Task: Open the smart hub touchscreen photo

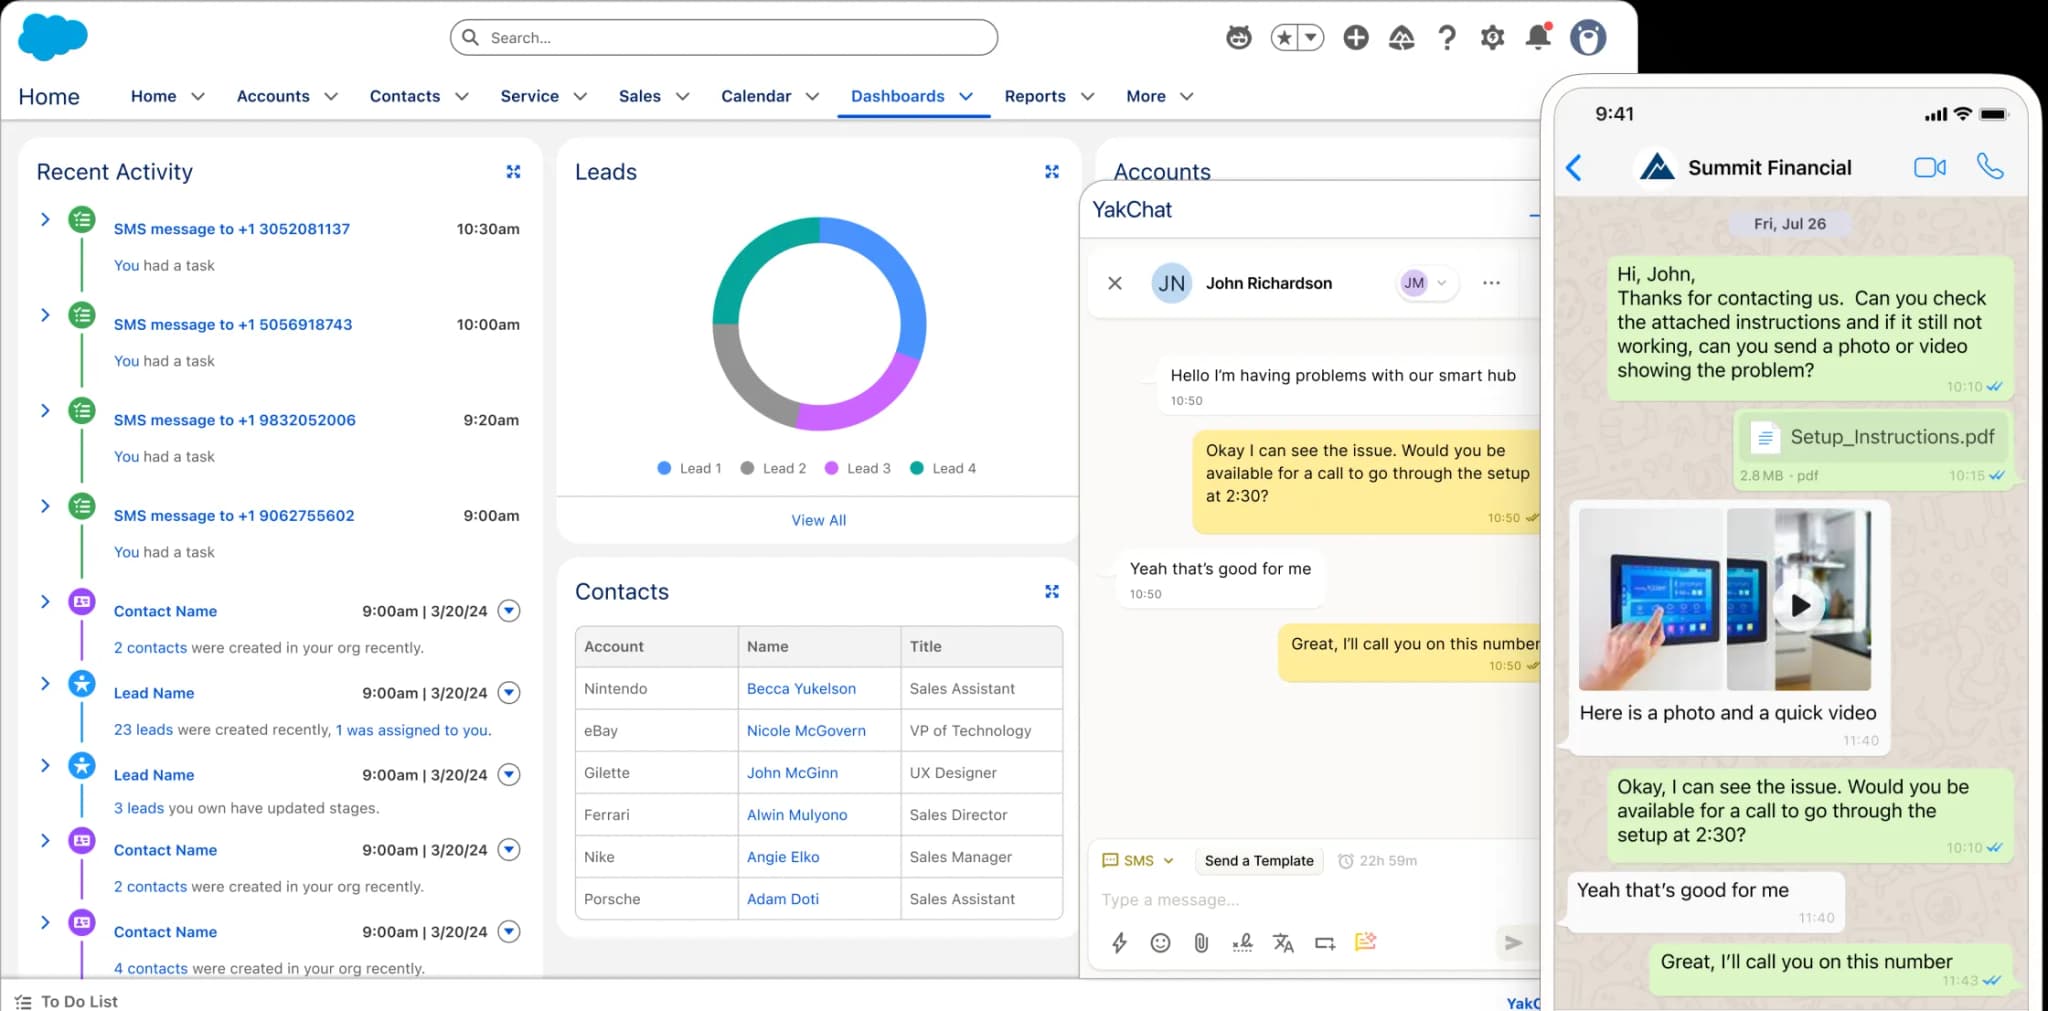Action: pos(1651,599)
